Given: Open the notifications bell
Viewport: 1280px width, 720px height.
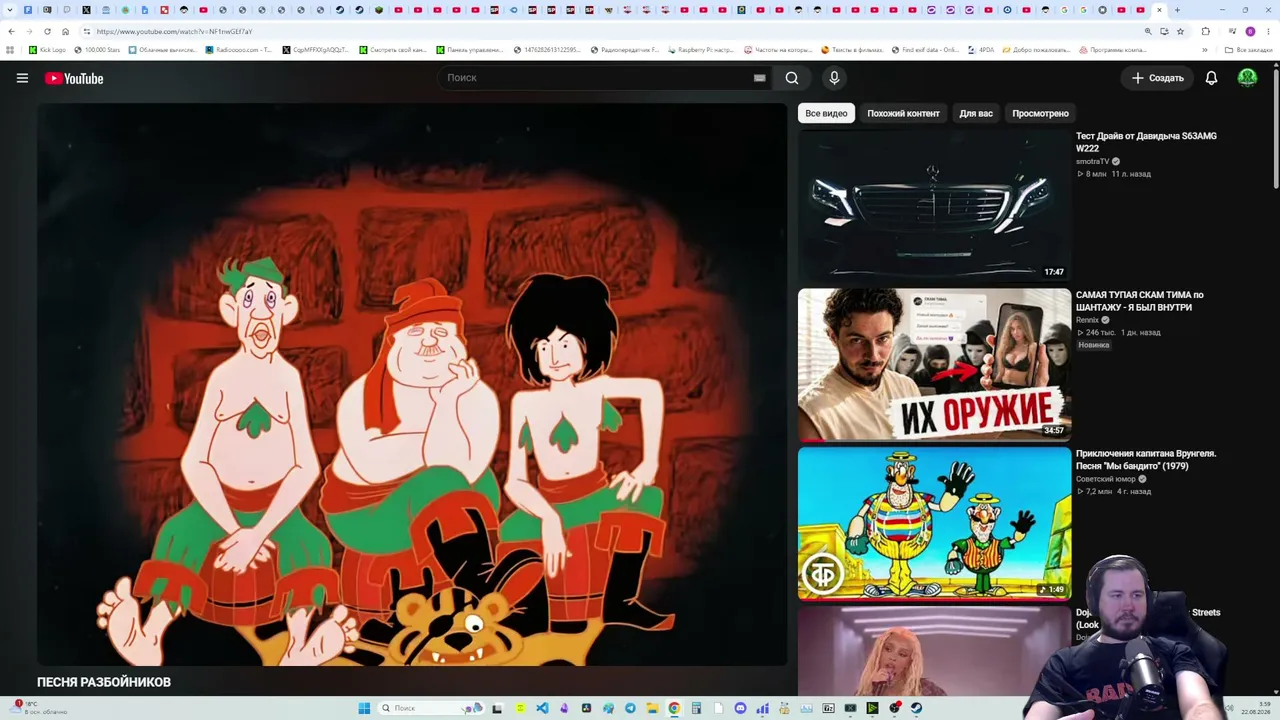Looking at the screenshot, I should click(1211, 78).
